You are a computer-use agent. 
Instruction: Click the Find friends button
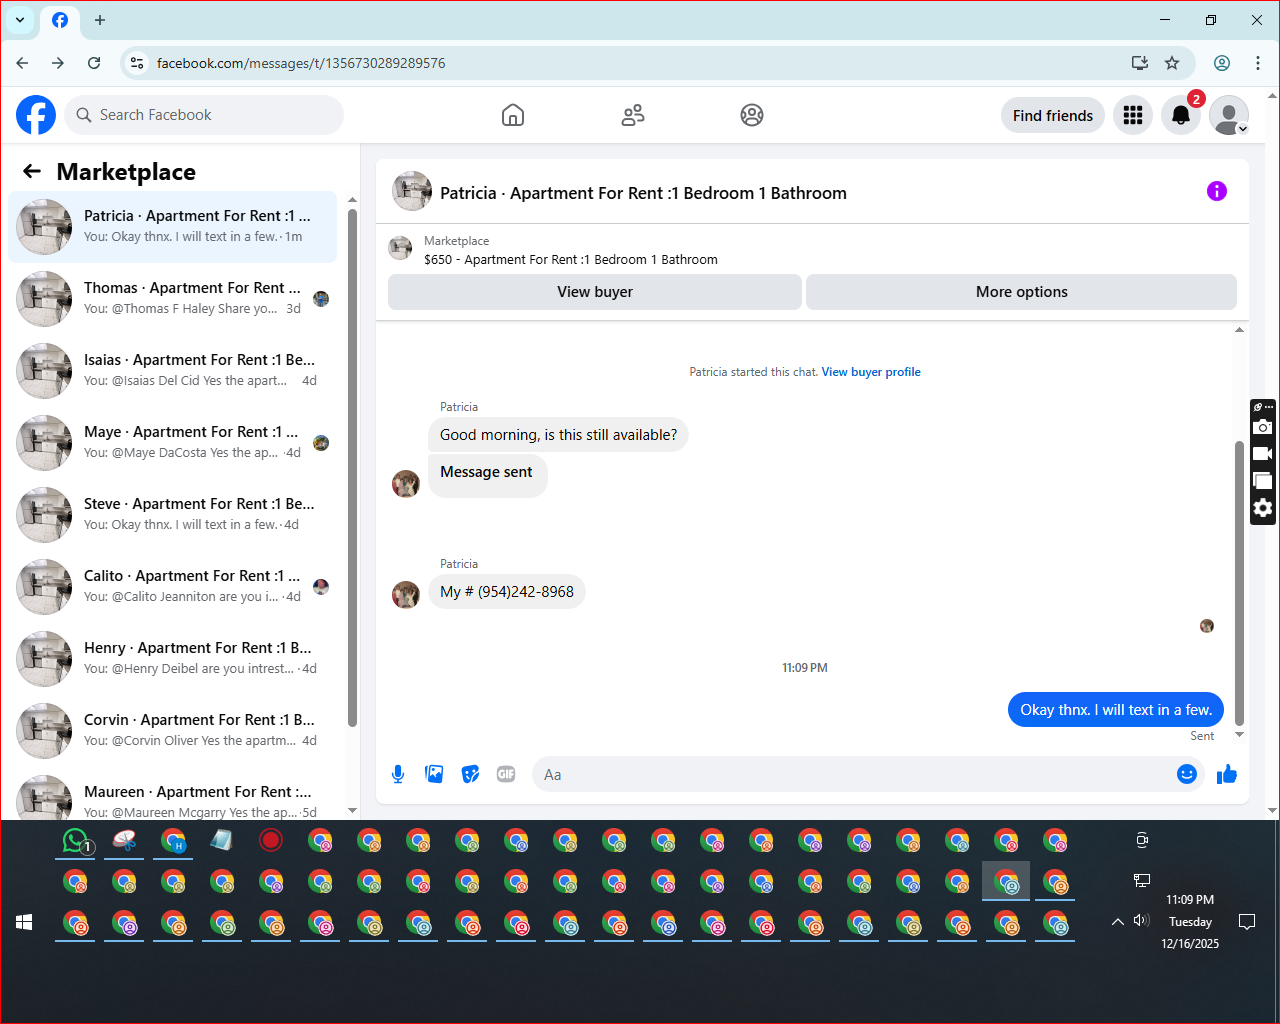(1053, 115)
